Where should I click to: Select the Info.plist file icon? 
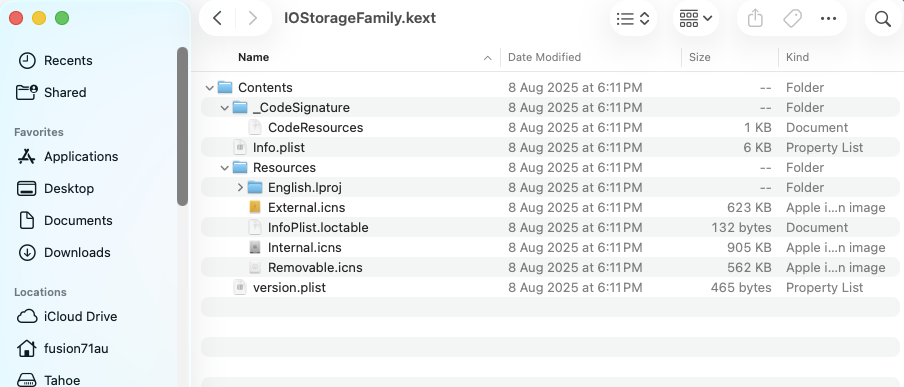[x=240, y=148]
